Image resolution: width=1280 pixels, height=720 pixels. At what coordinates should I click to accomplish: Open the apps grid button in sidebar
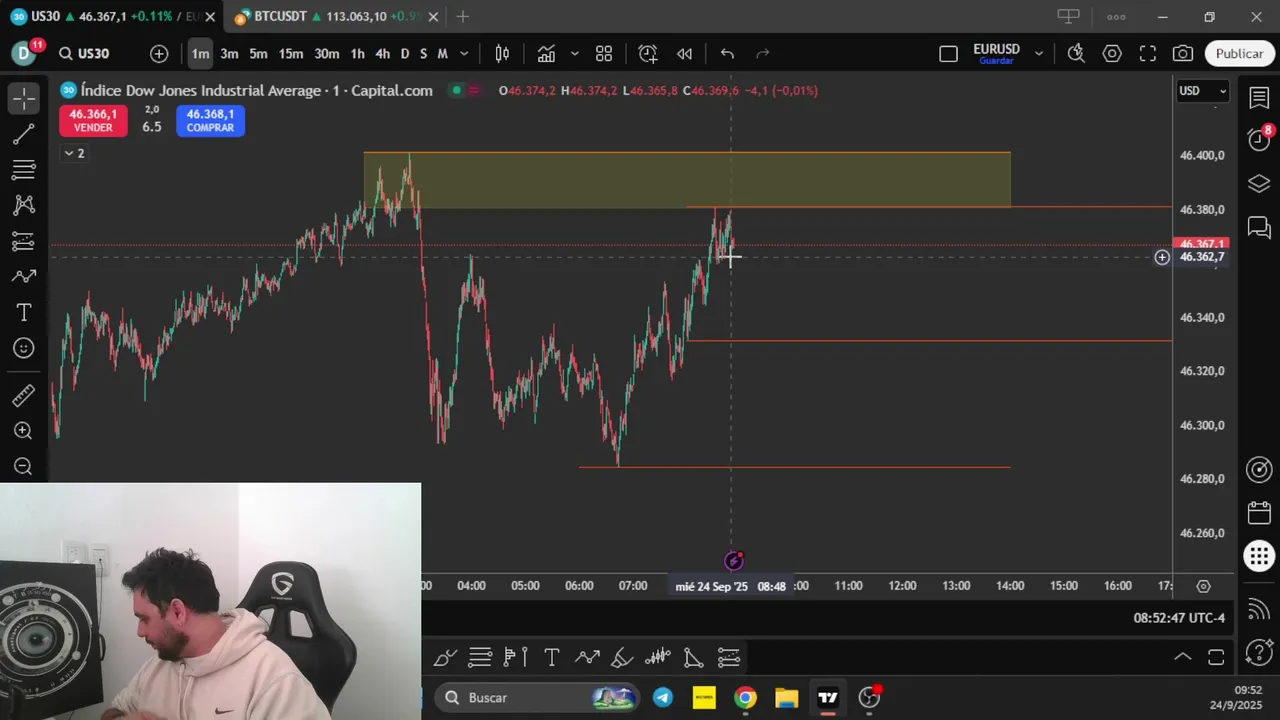1259,556
